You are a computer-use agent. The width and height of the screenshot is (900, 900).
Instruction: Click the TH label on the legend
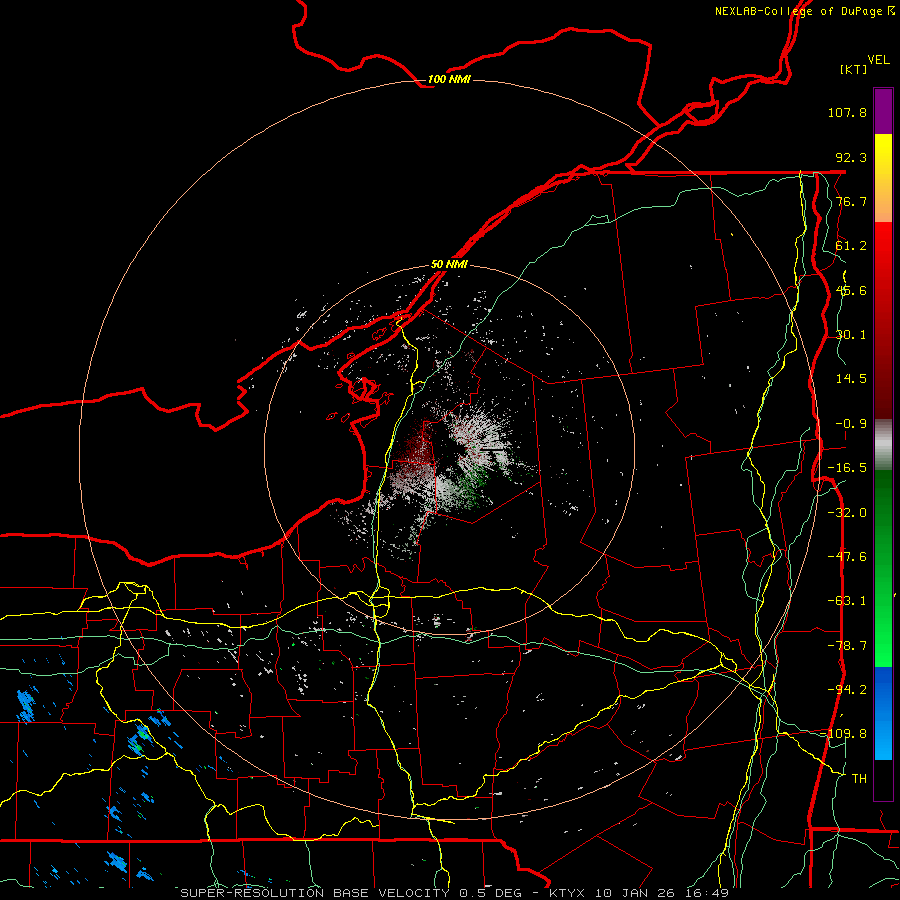coord(859,779)
